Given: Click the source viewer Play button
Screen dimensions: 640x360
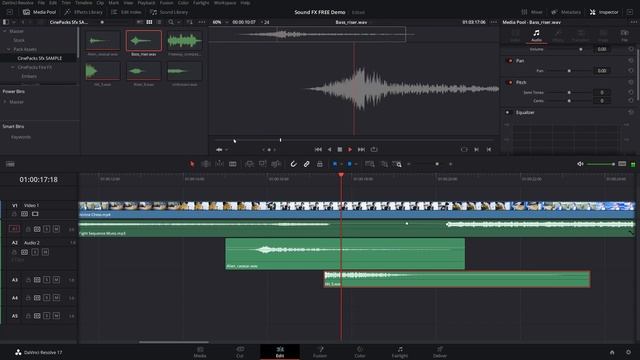Looking at the screenshot, I should [350, 150].
